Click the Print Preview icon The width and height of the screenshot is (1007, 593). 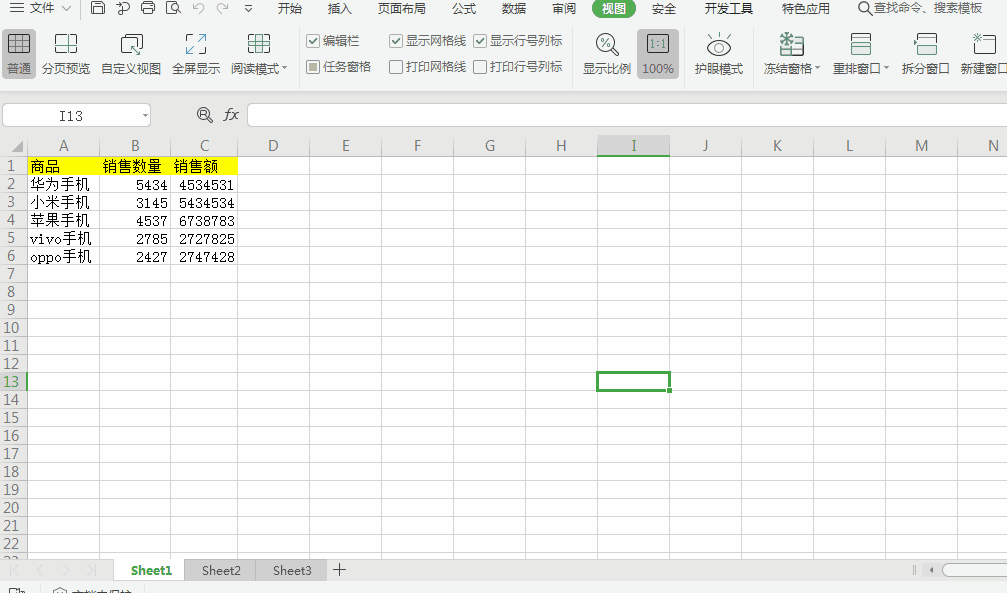pyautogui.click(x=173, y=8)
